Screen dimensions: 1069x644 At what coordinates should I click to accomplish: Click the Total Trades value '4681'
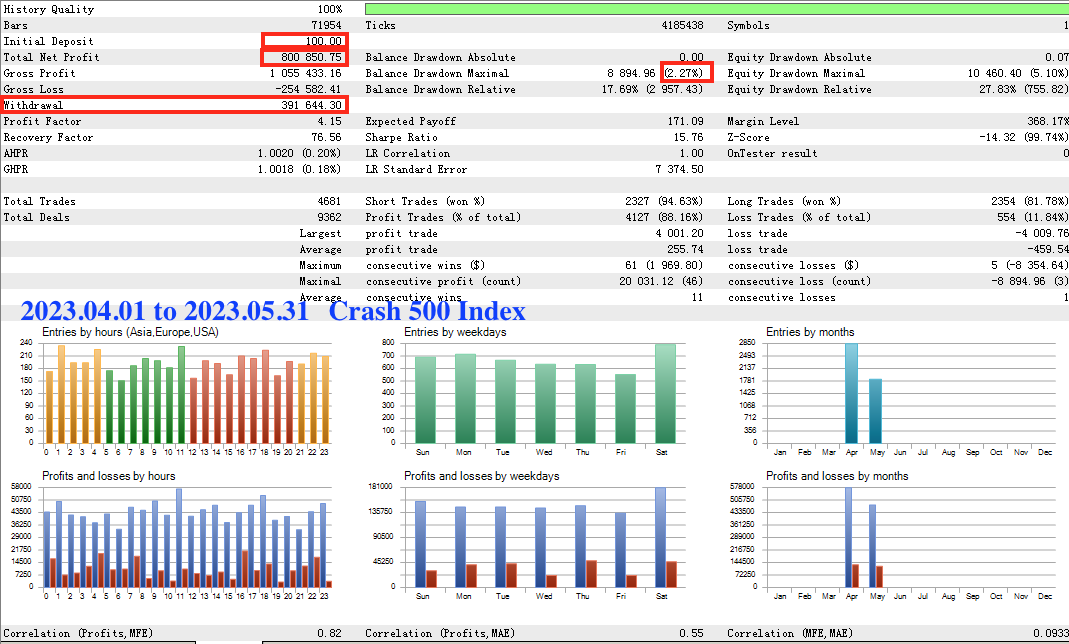click(330, 201)
